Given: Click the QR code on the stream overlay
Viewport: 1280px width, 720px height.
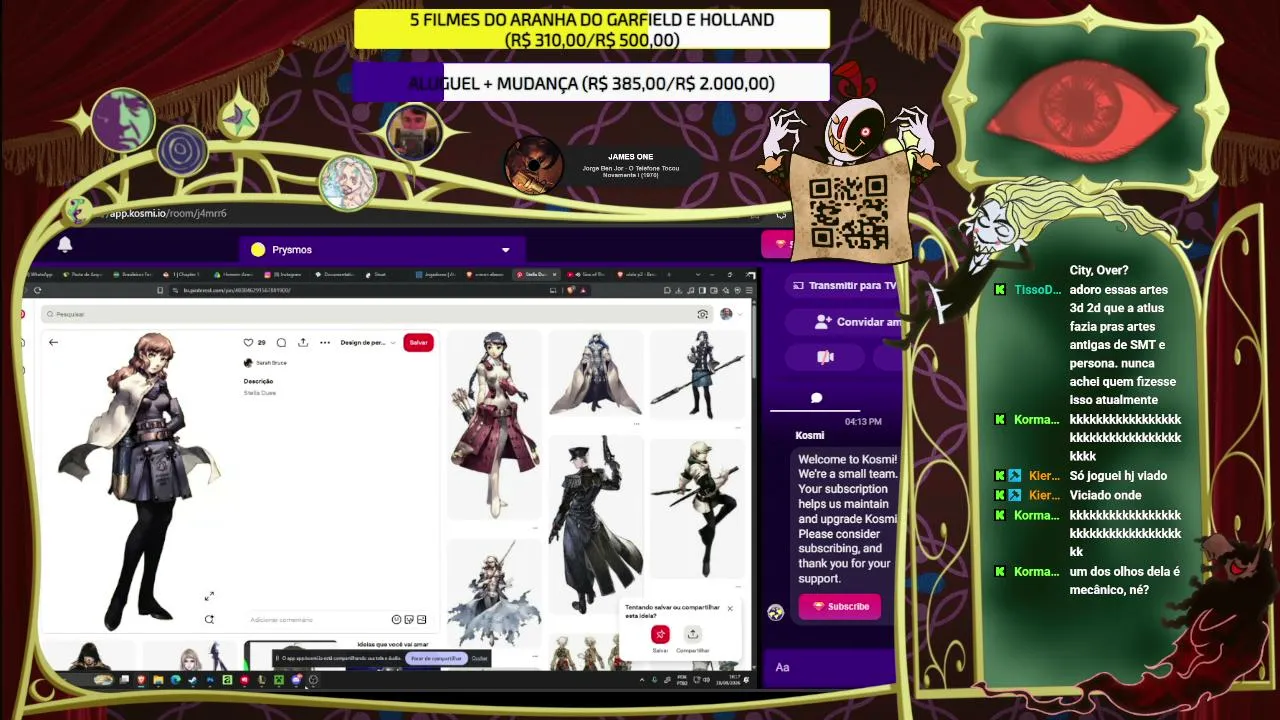Looking at the screenshot, I should pos(849,211).
